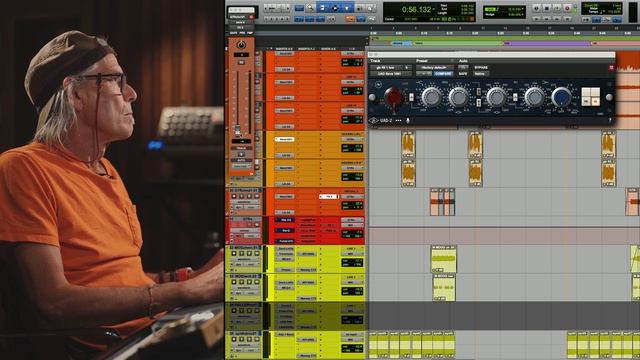Viewport: 640px width, 360px height.
Task: Click the small left silver knob on EQ
Action: 372,97
